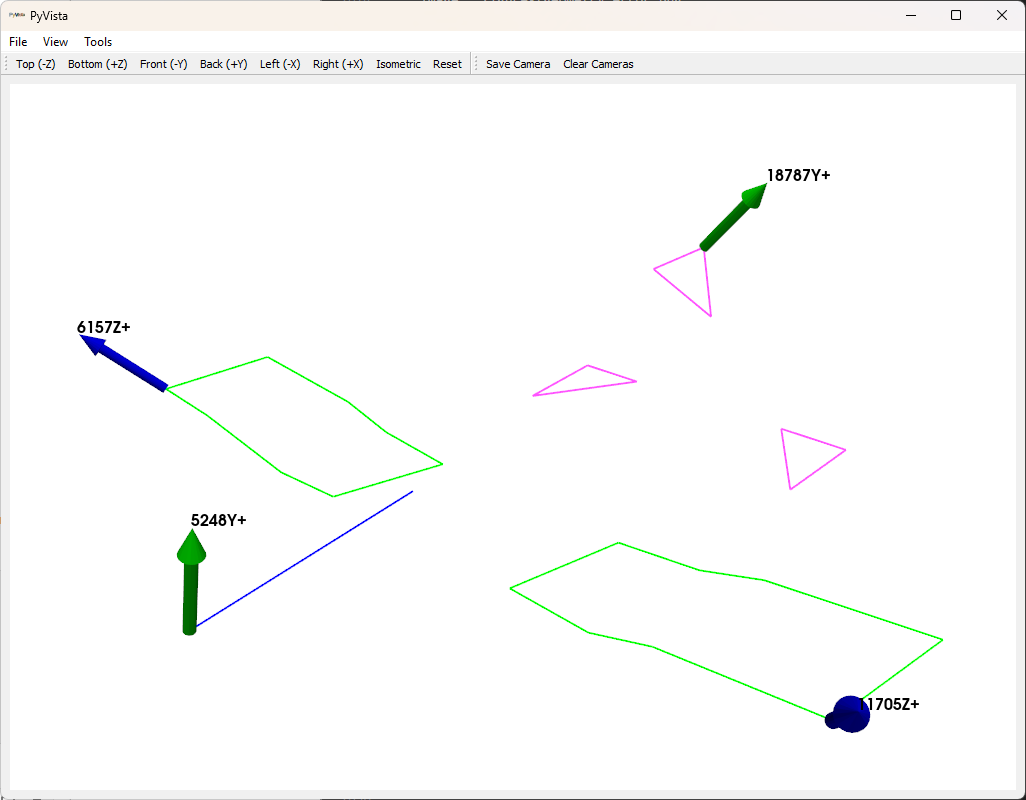Set the Isometric camera view
This screenshot has height=800, width=1026.
pos(398,63)
